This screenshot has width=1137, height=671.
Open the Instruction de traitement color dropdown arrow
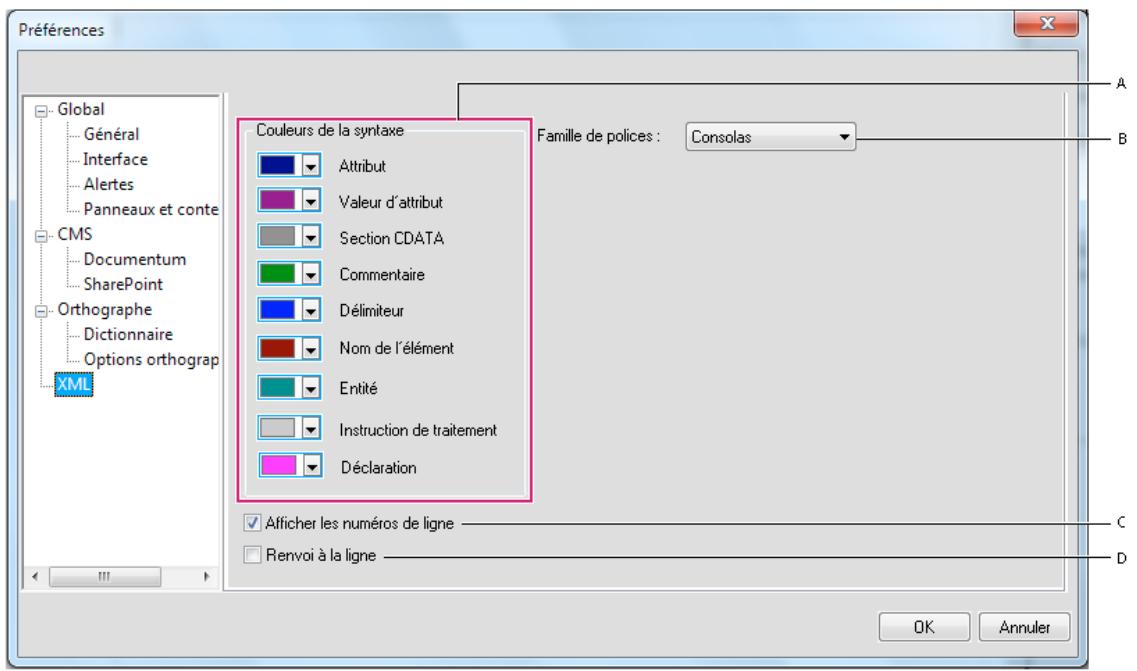pyautogui.click(x=310, y=429)
